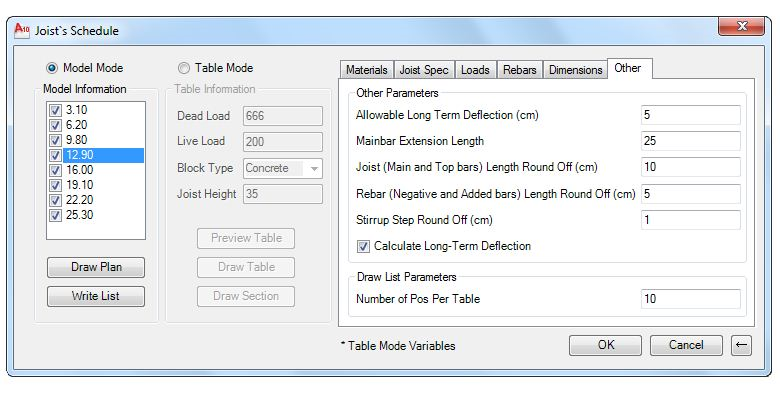Switch to the Loads tab
The width and height of the screenshot is (780, 395).
click(475, 70)
